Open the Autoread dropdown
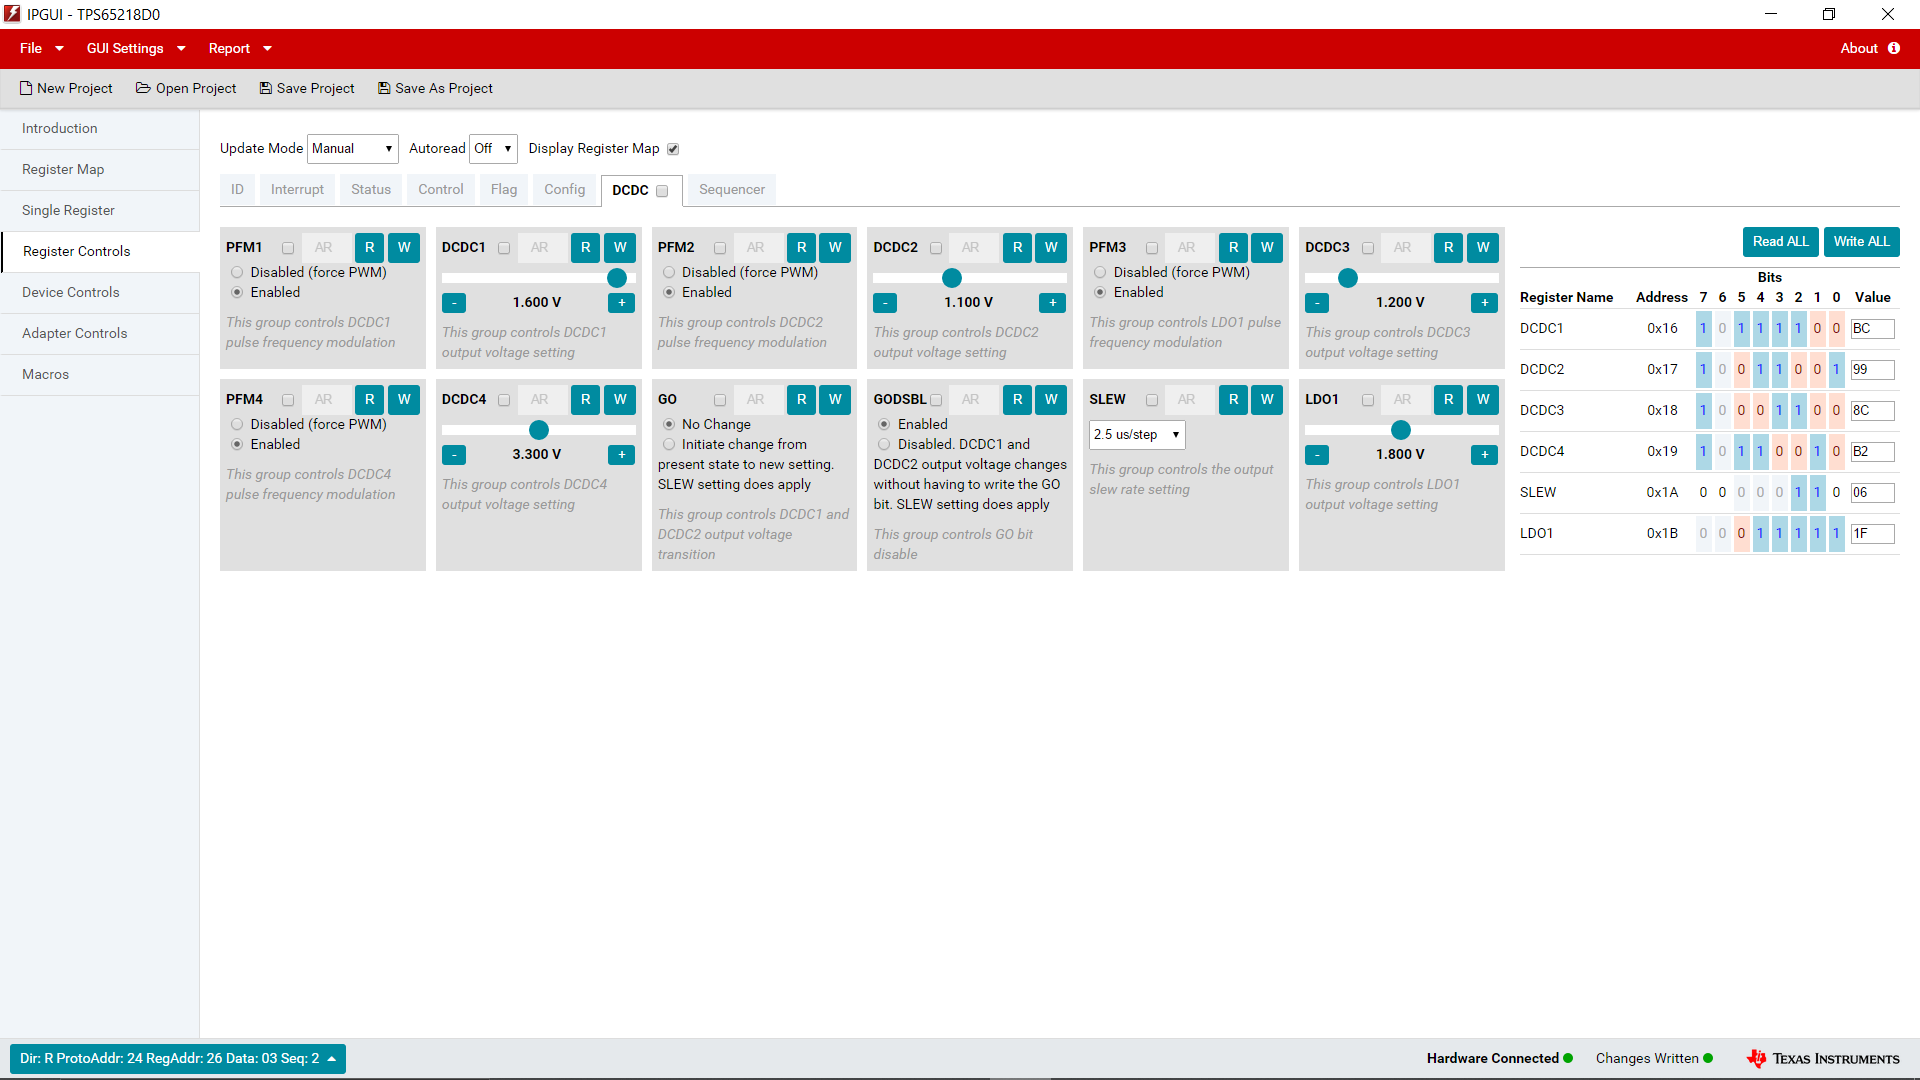 pos(494,149)
